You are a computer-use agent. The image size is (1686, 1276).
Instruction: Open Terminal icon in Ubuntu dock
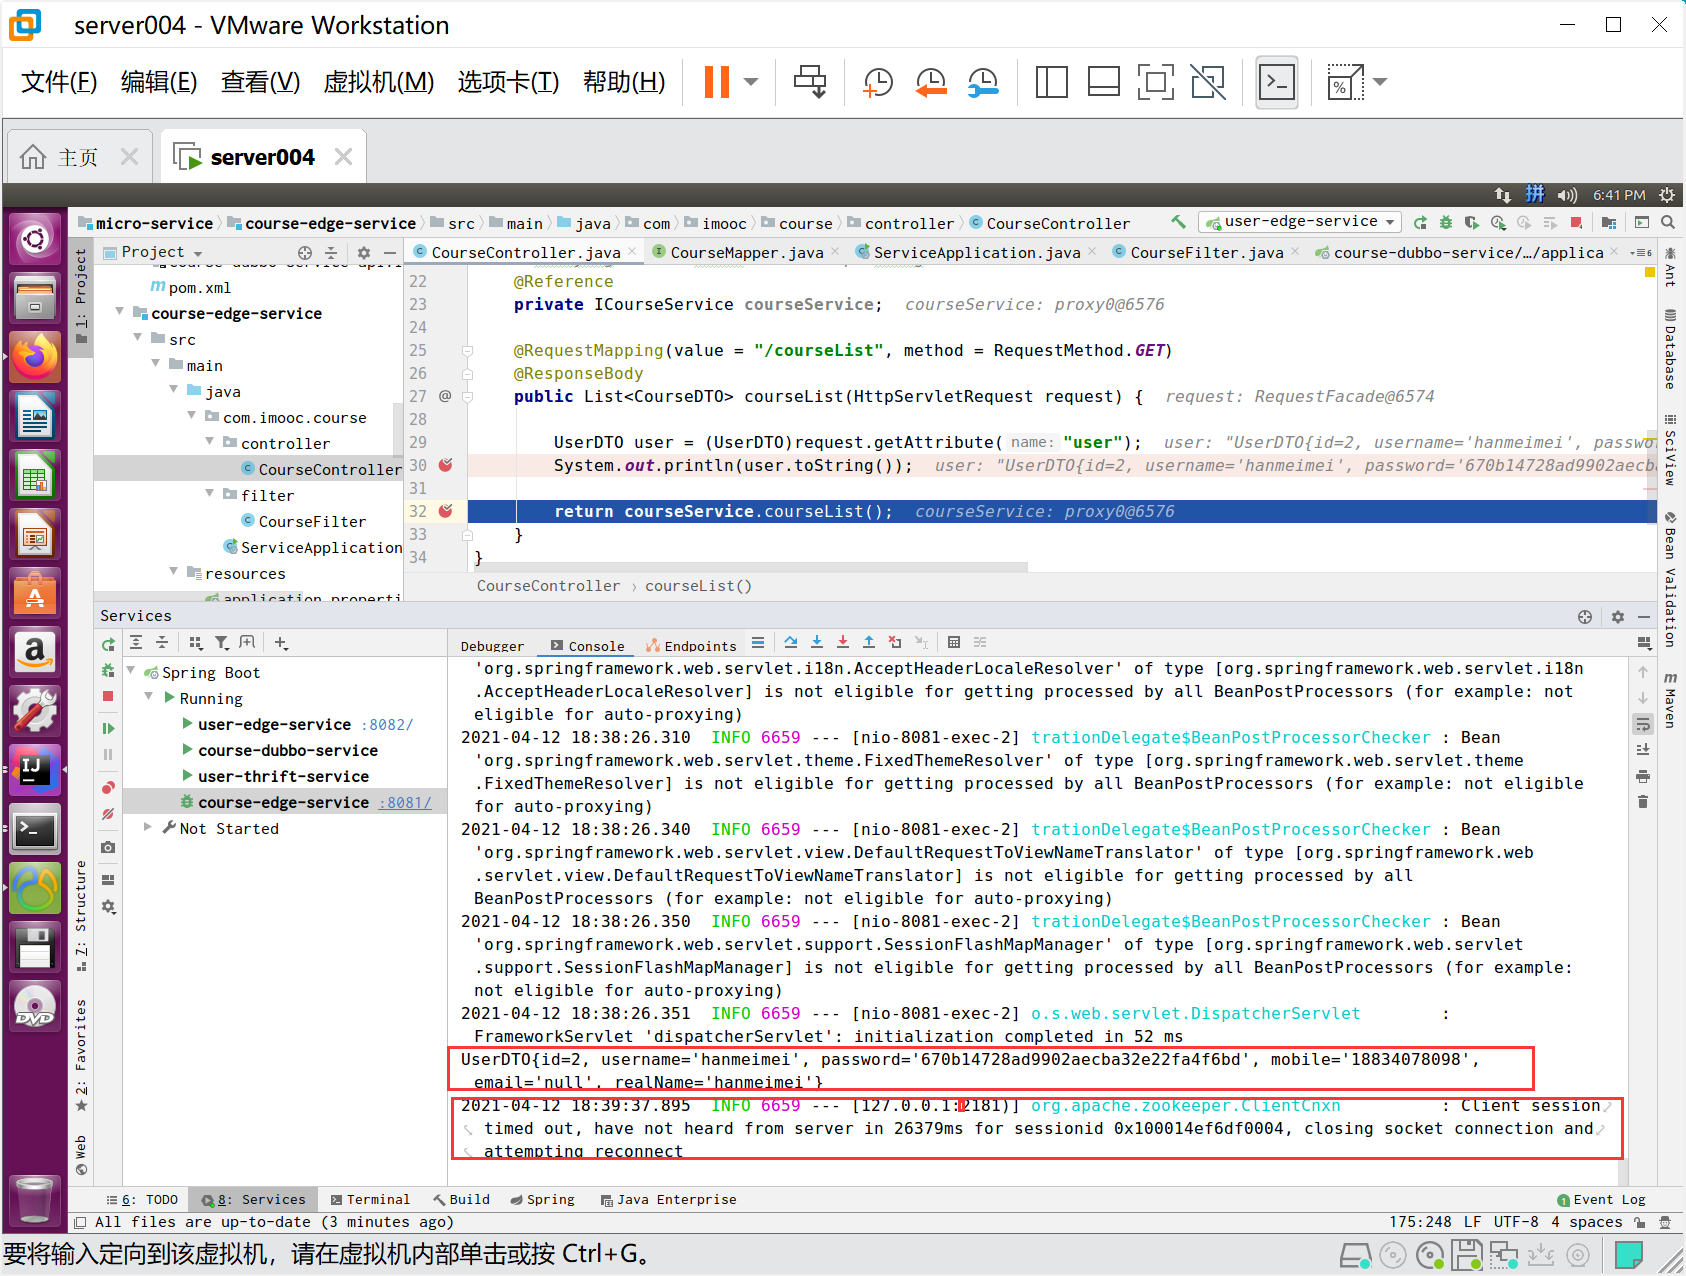(35, 829)
